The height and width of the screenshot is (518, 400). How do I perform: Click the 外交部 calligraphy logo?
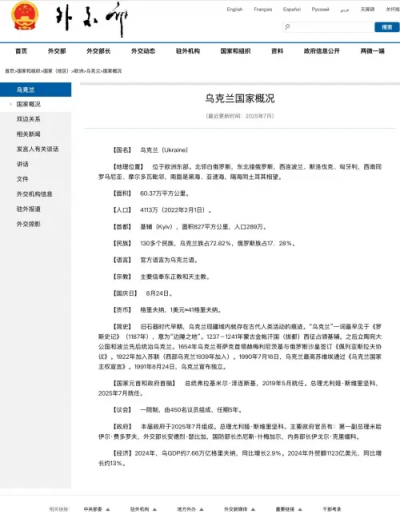[91, 19]
